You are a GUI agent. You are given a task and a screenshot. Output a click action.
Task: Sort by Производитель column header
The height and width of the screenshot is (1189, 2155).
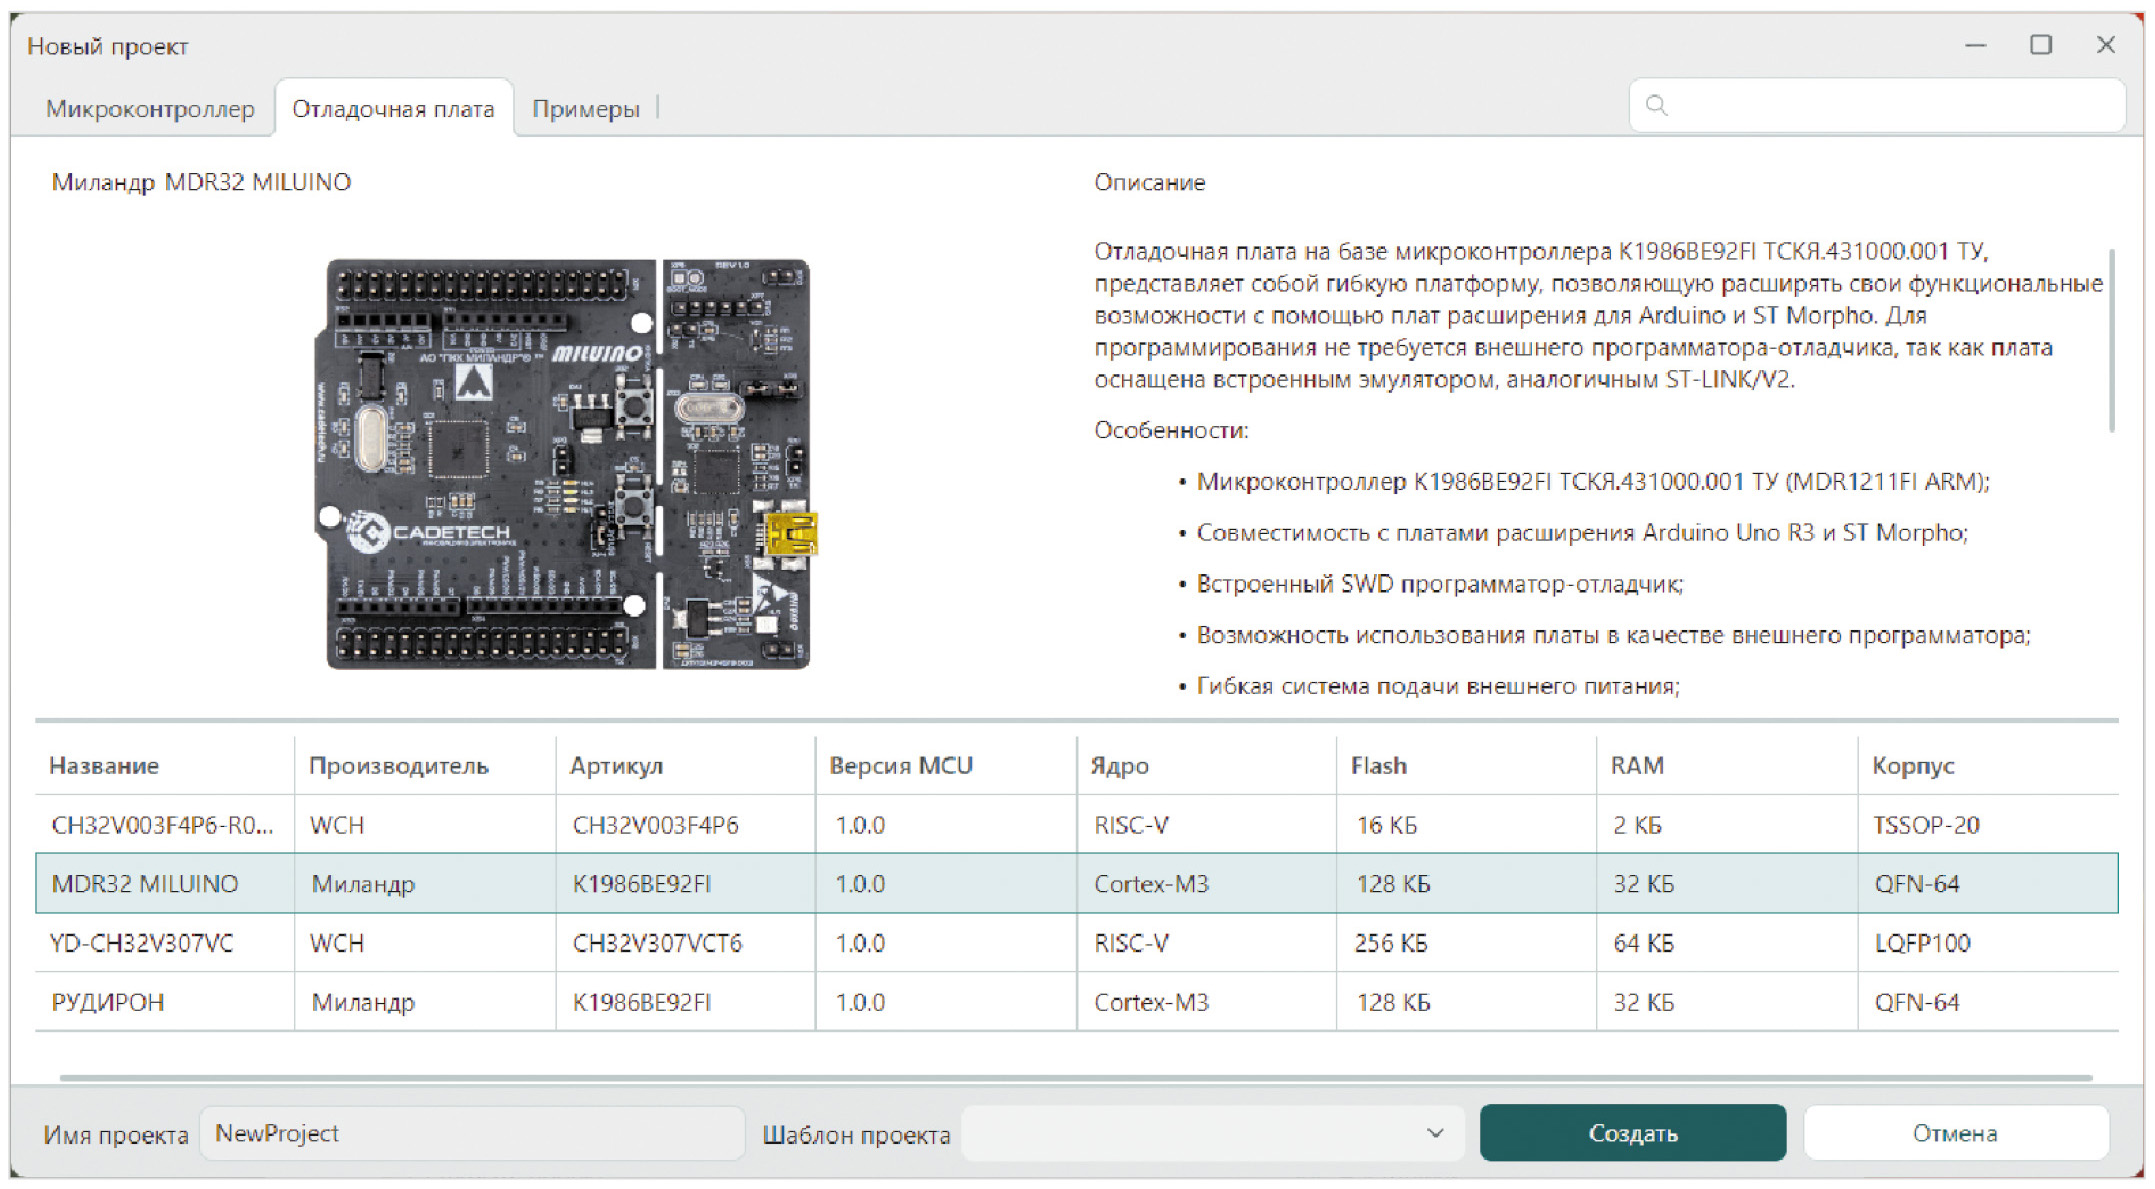(398, 766)
